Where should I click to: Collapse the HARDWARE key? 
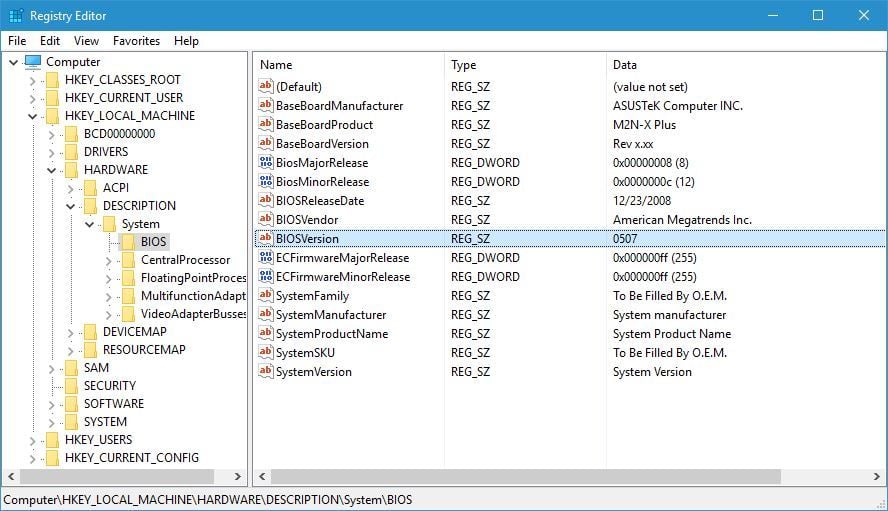(x=52, y=170)
